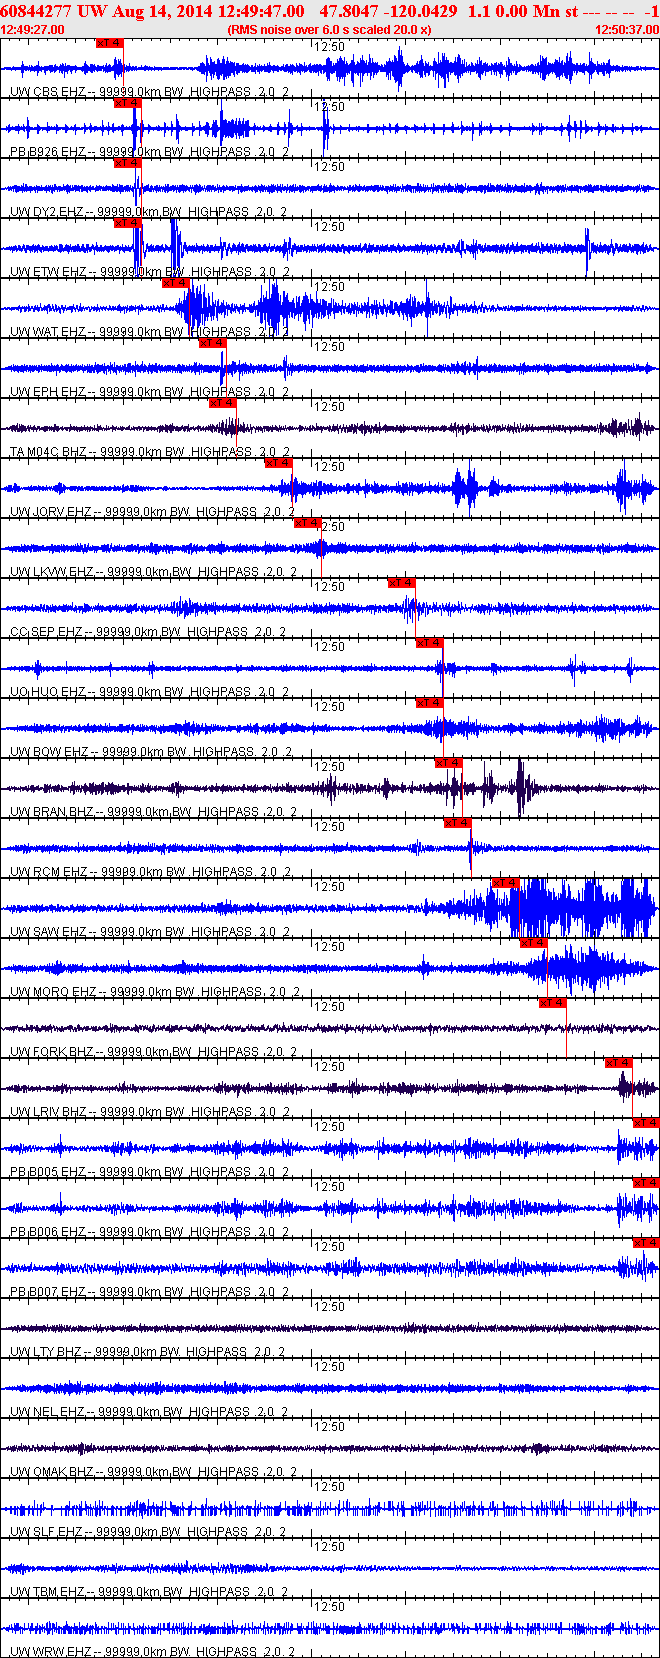Viewport: 660px width, 1658px height.
Task: Select the red pick flag on FORK trace
Action: (553, 1003)
